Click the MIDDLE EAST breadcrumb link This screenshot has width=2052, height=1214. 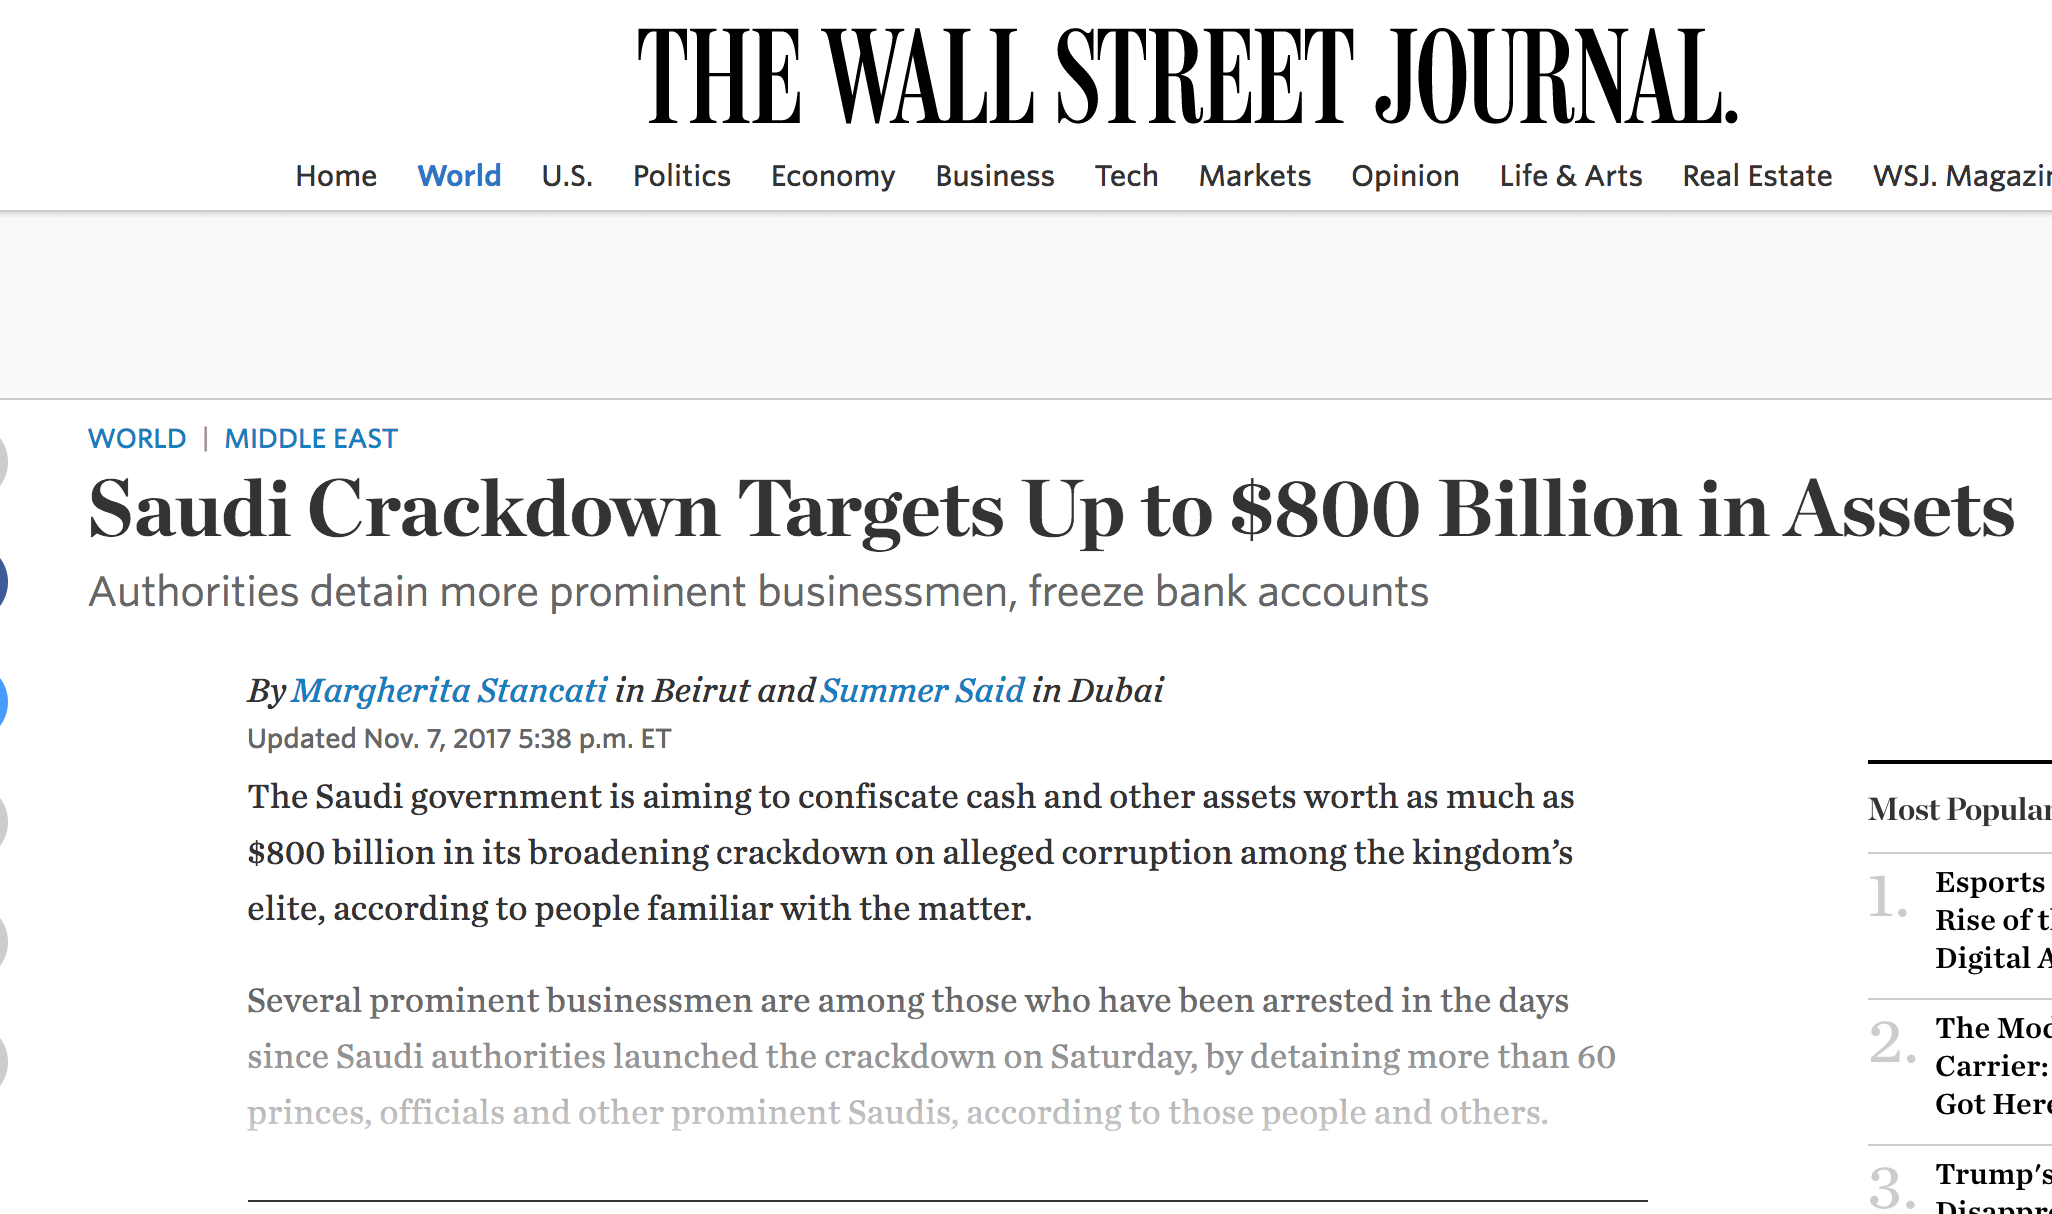click(x=311, y=438)
